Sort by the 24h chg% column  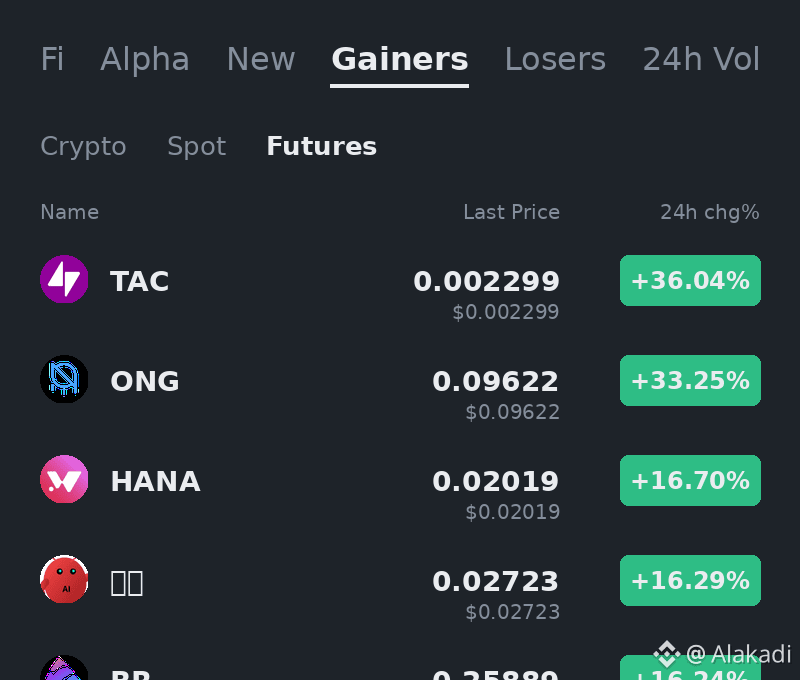710,212
